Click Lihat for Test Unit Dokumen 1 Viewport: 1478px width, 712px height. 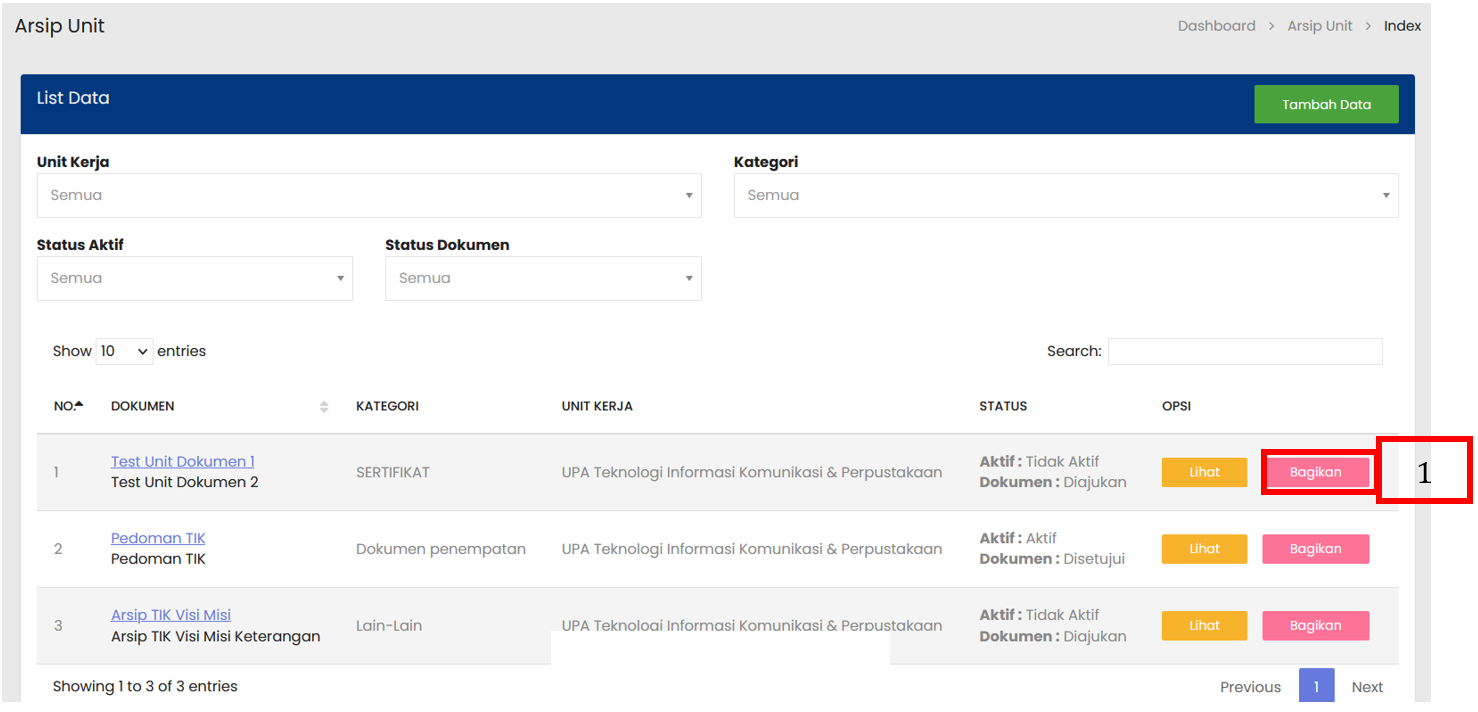(1204, 472)
